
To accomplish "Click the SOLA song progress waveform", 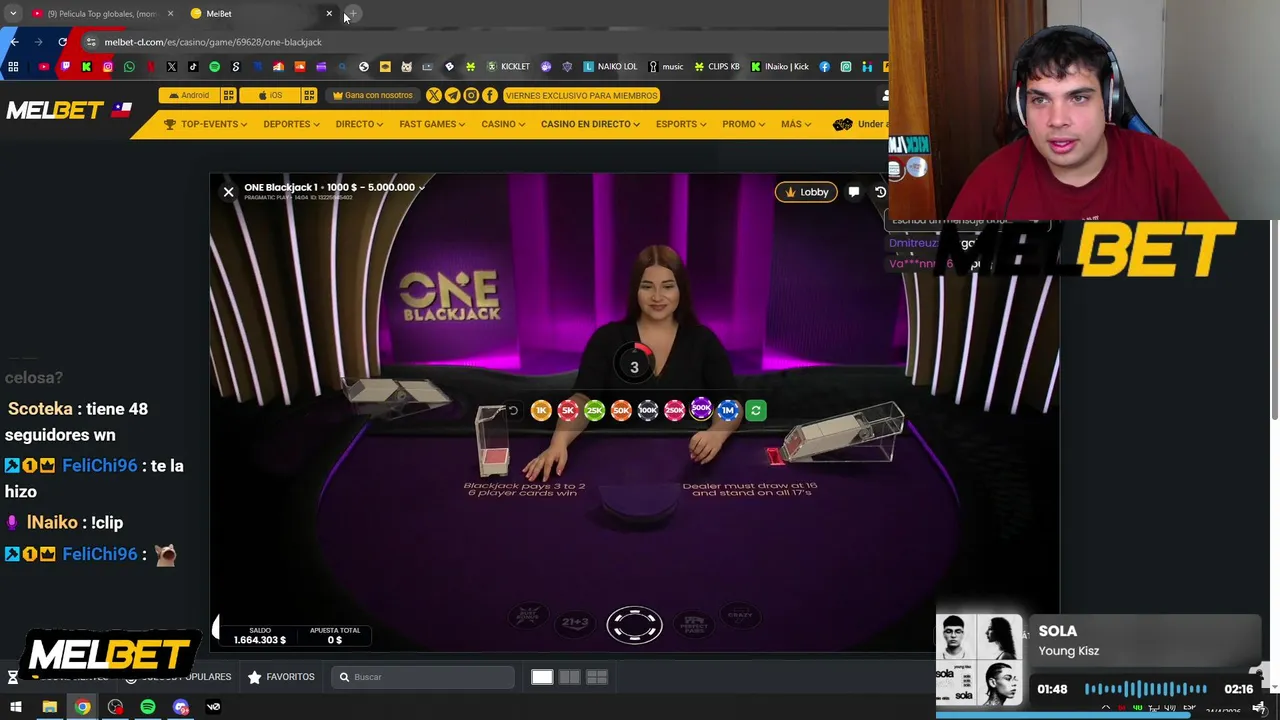I will click(1146, 689).
